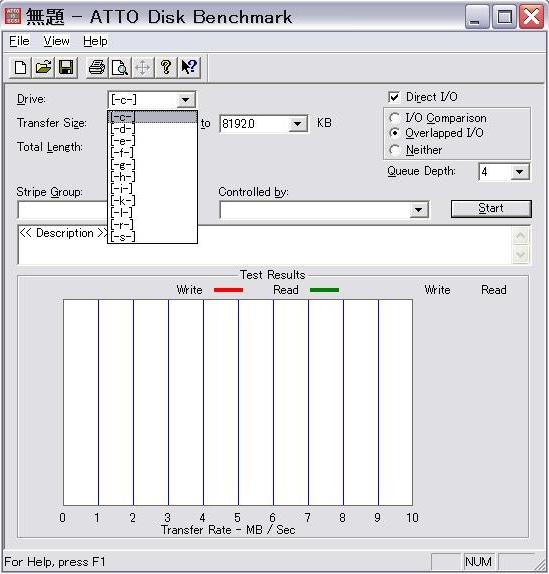Viewport: 549px width, 574px height.
Task: Select the Neither radio button
Action: coord(394,150)
